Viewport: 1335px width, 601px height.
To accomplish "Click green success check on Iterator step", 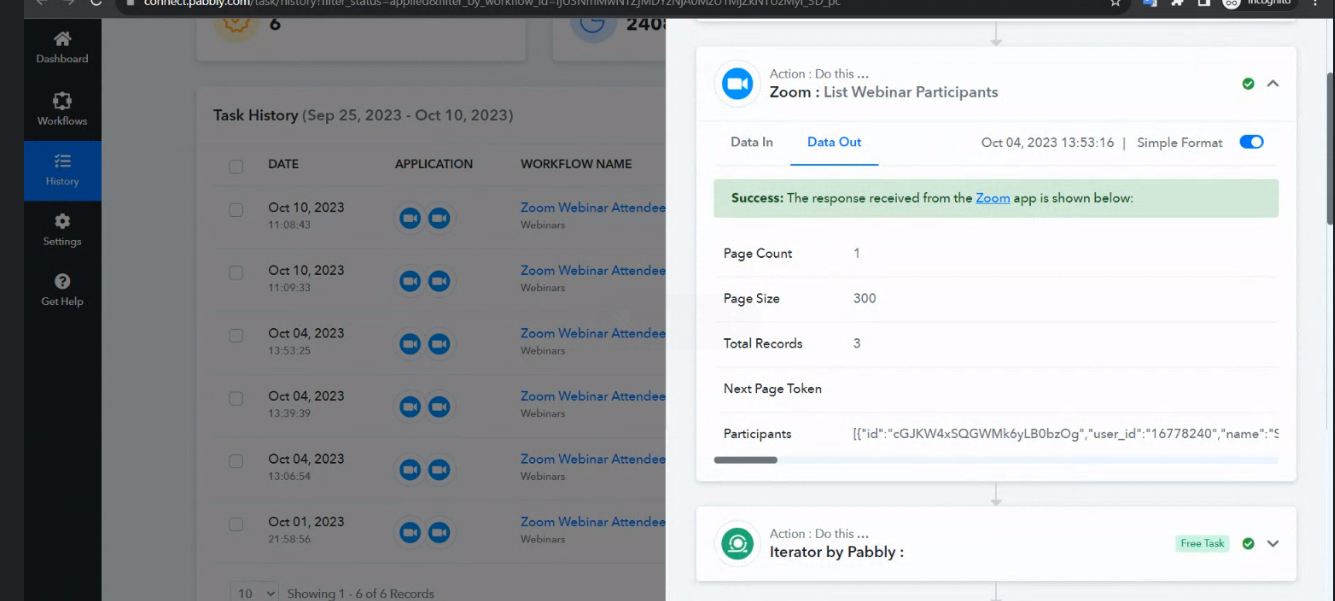I will (1248, 544).
